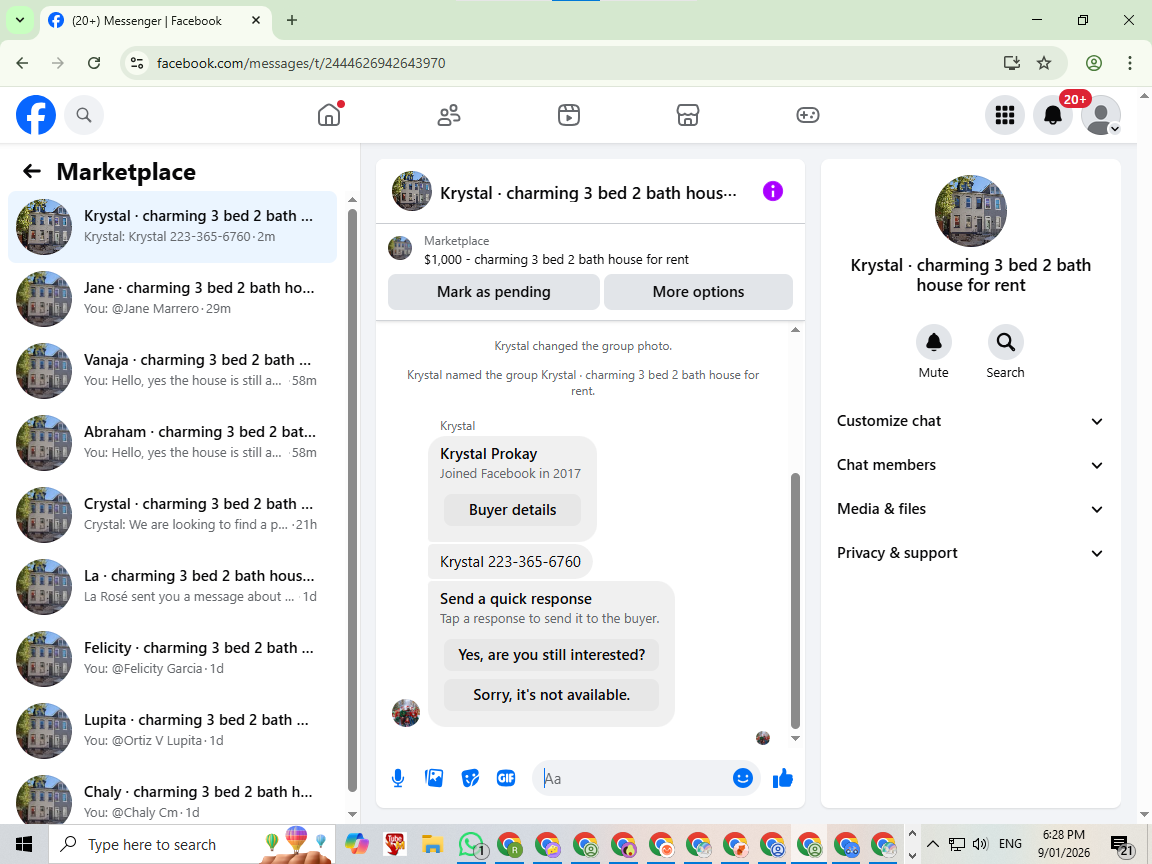Click the chat header house thumbnail
The height and width of the screenshot is (864, 1152).
[411, 192]
